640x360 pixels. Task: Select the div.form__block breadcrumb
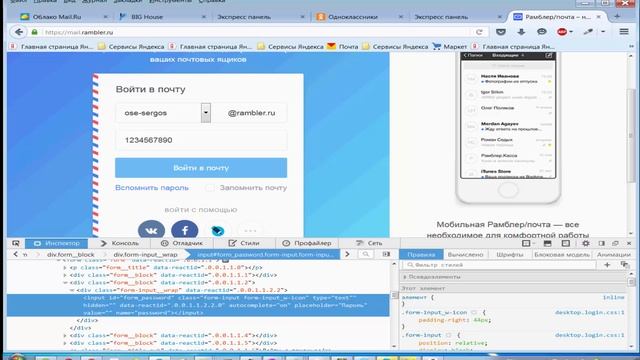click(x=70, y=254)
